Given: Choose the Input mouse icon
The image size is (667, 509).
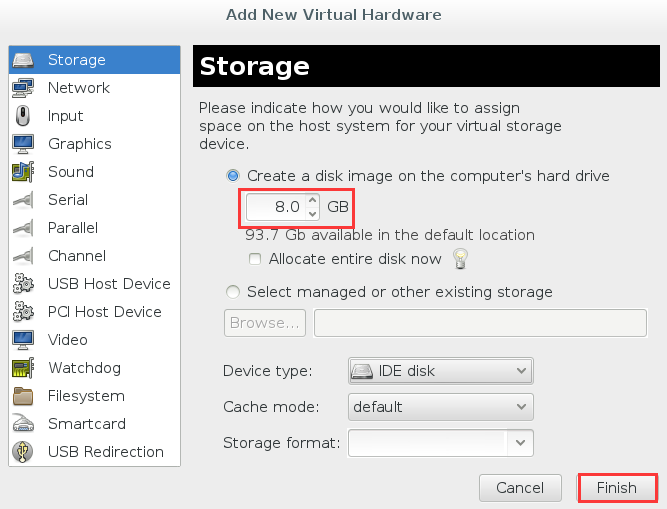Looking at the screenshot, I should pyautogui.click(x=23, y=116).
